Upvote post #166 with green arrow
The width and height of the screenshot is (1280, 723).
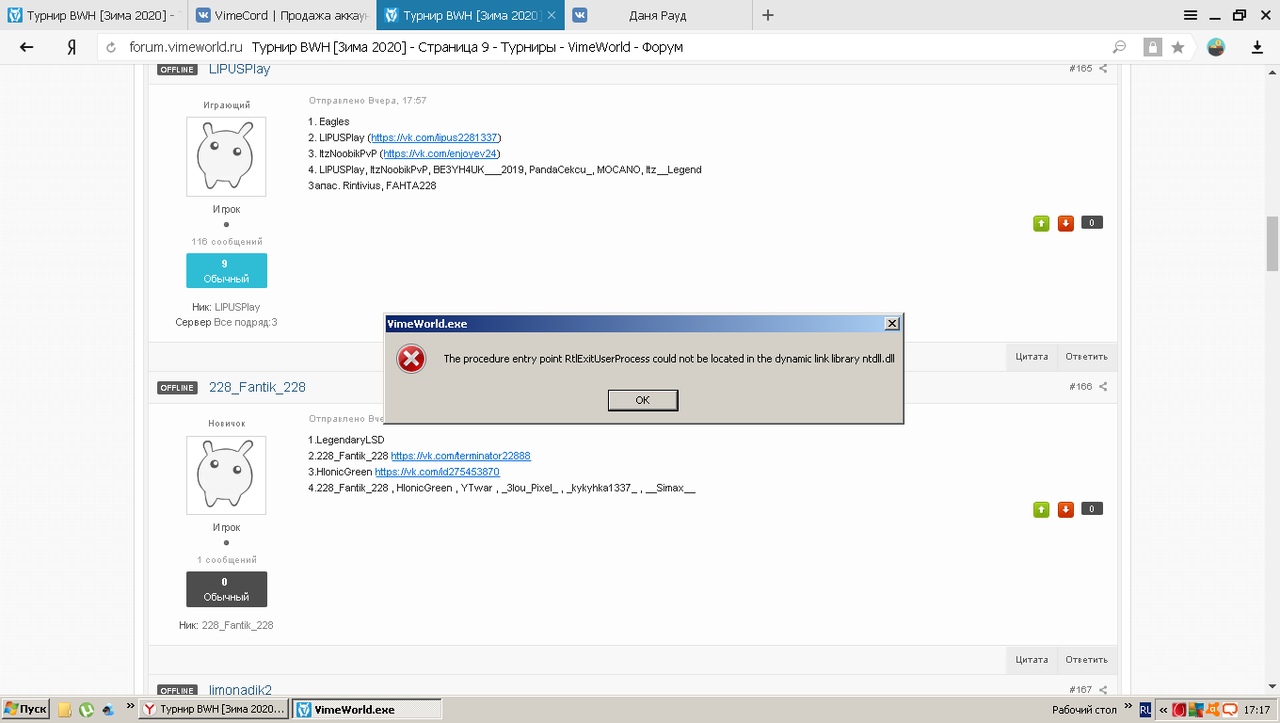[1041, 509]
